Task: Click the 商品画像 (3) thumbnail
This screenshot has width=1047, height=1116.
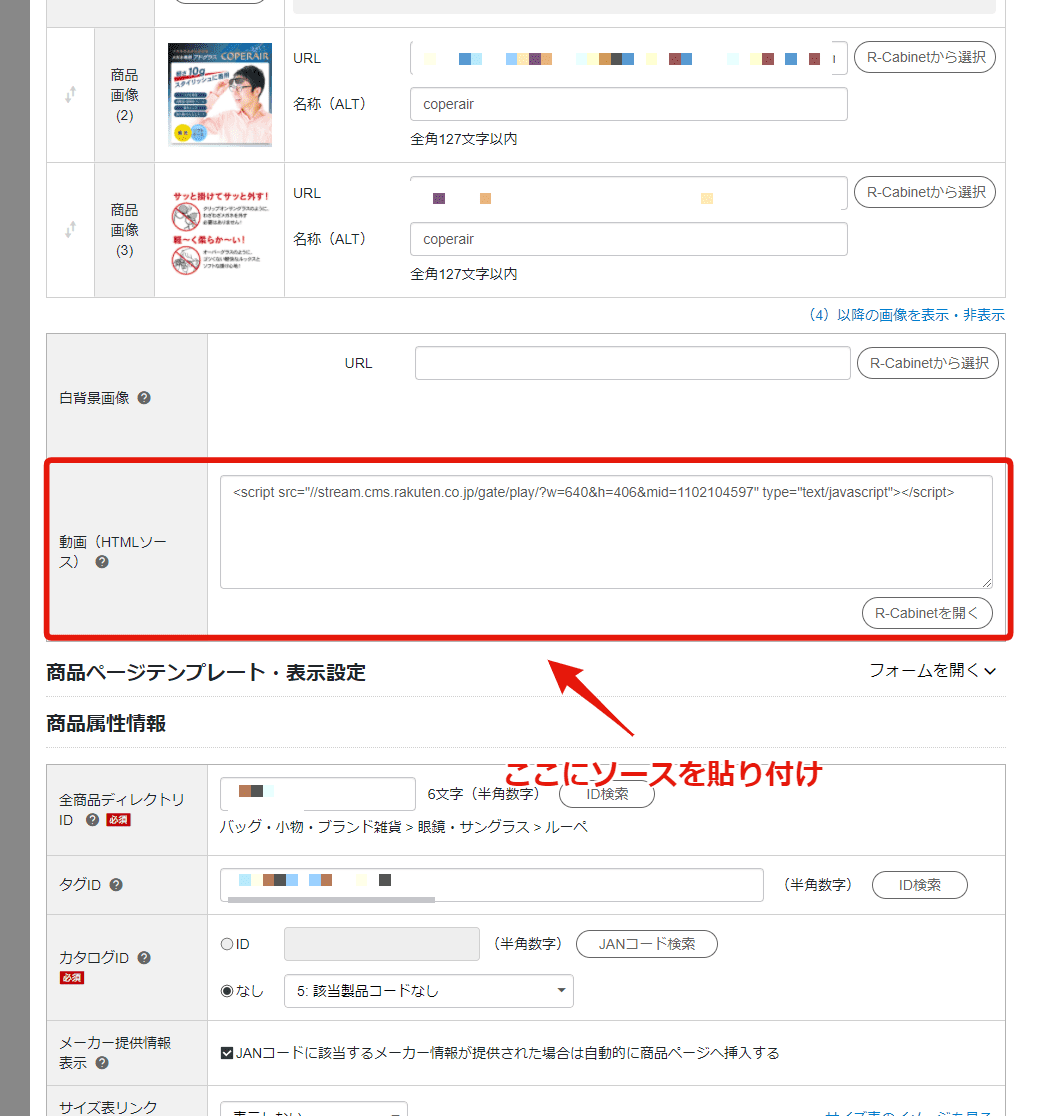Action: click(220, 230)
